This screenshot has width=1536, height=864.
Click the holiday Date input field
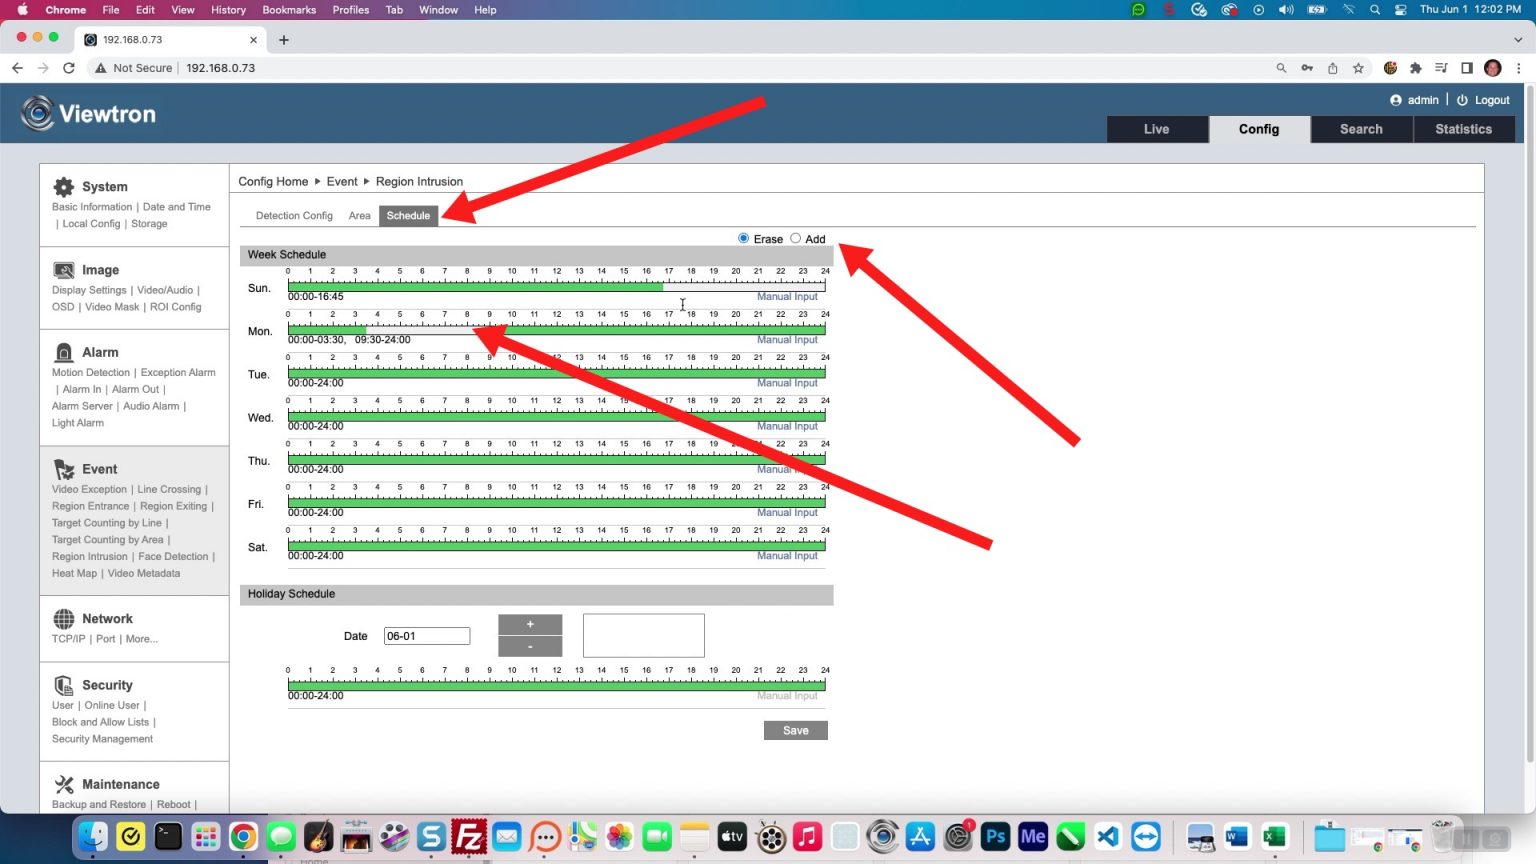(427, 636)
